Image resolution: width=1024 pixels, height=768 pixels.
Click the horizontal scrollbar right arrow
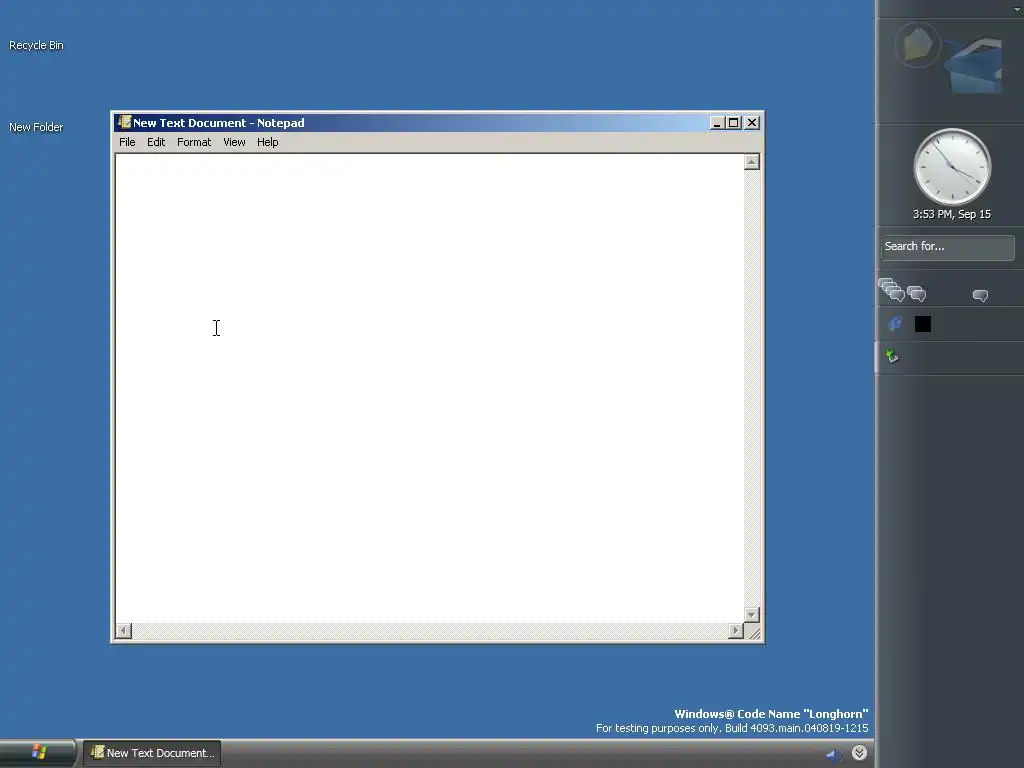coord(736,630)
